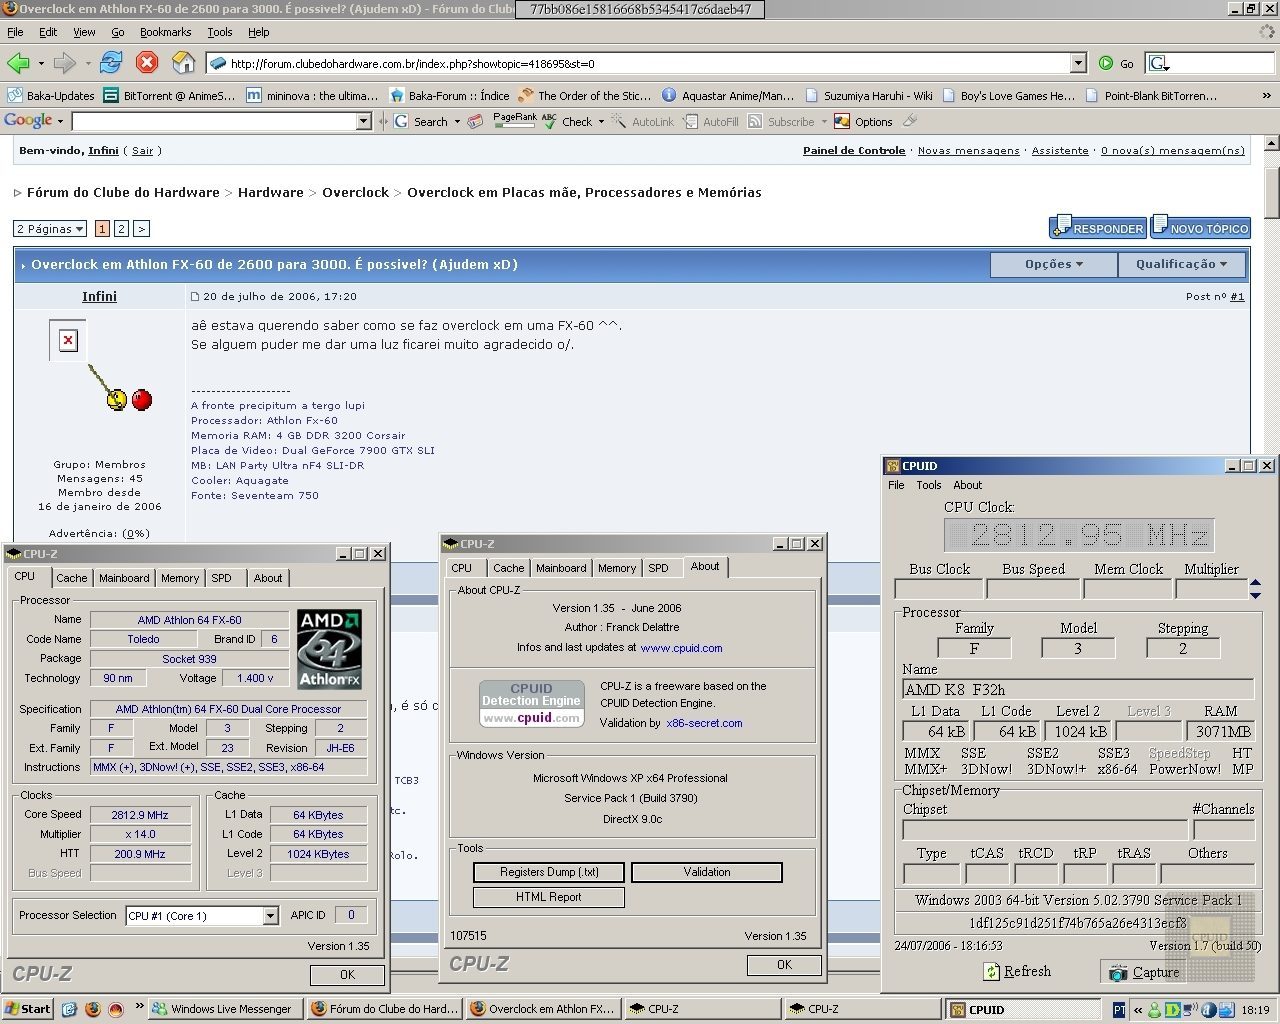Open the browser Home icon
Image resolution: width=1280 pixels, height=1024 pixels.
tap(184, 63)
